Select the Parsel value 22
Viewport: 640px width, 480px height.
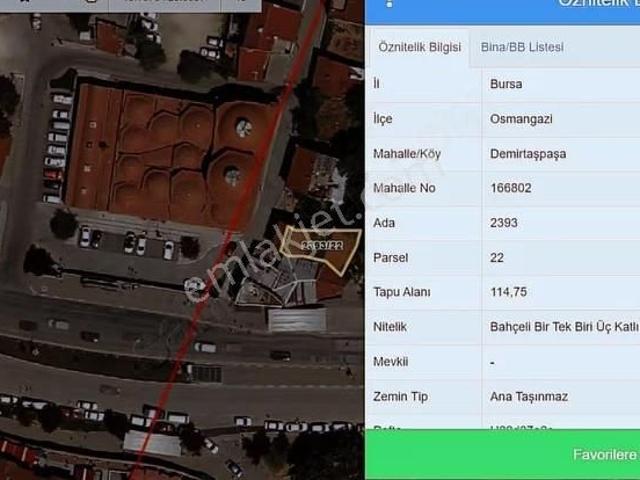pyautogui.click(x=497, y=257)
